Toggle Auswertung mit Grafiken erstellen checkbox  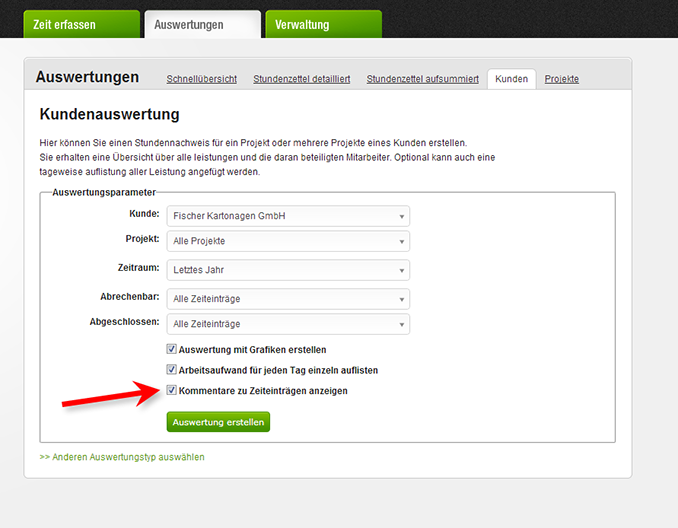click(172, 349)
